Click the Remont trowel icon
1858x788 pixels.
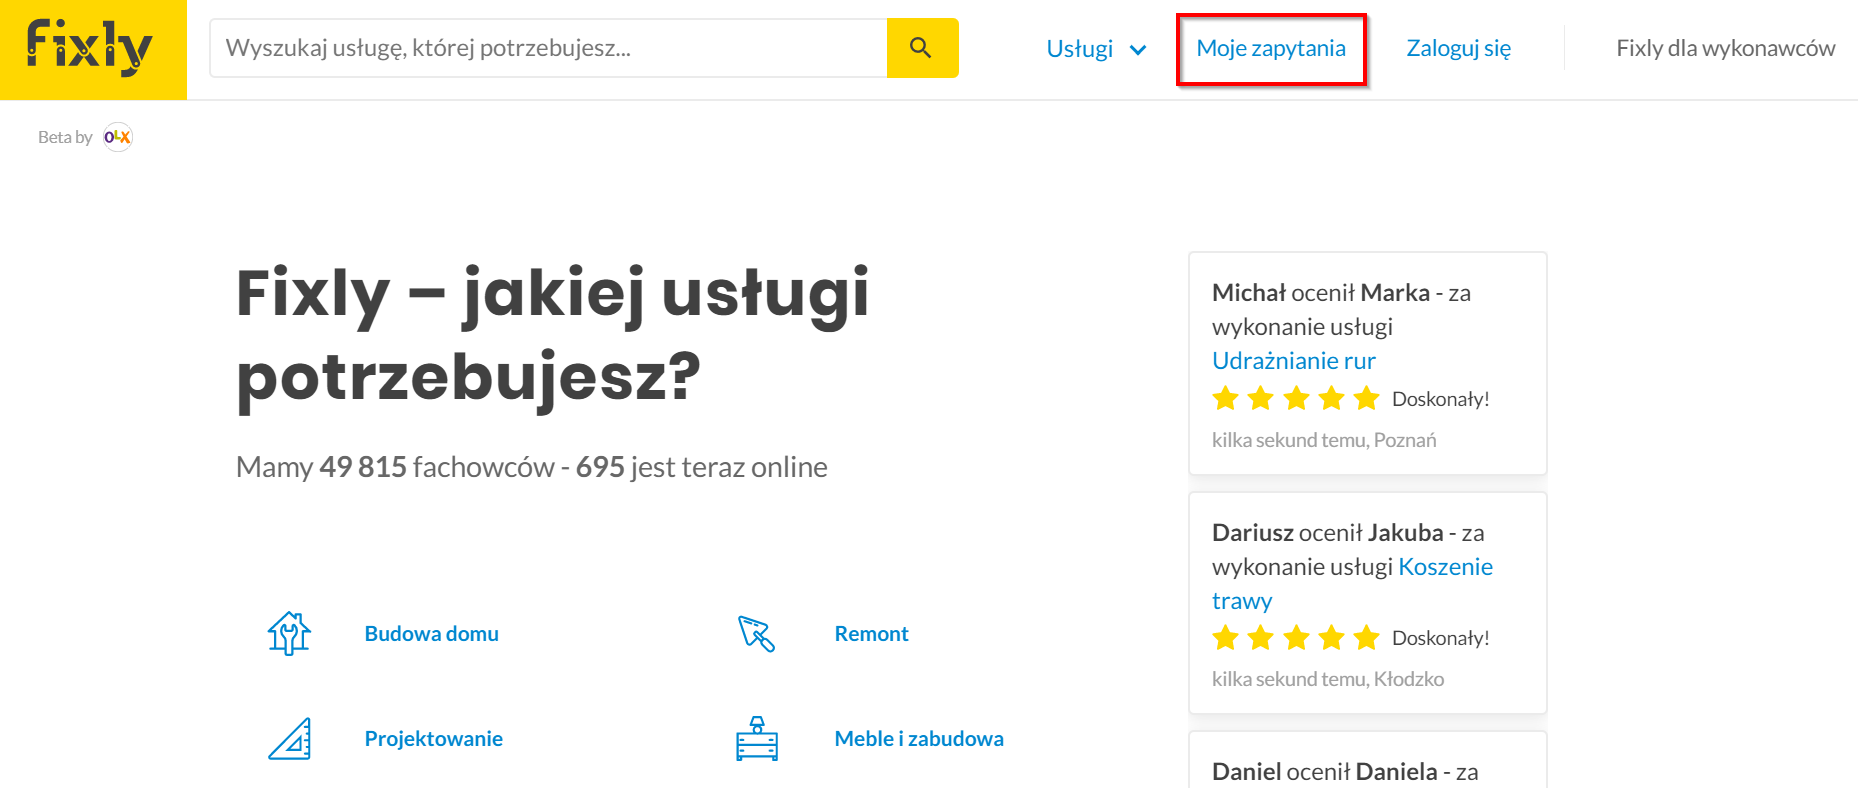coord(757,633)
